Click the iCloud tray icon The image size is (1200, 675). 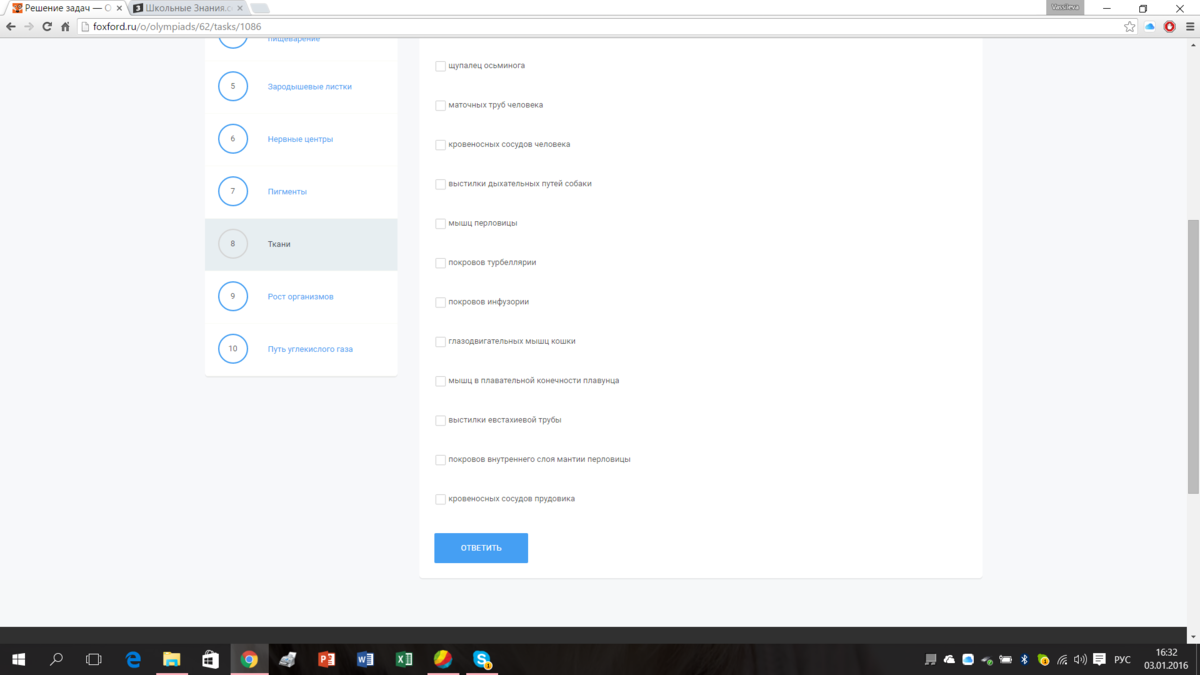click(968, 660)
